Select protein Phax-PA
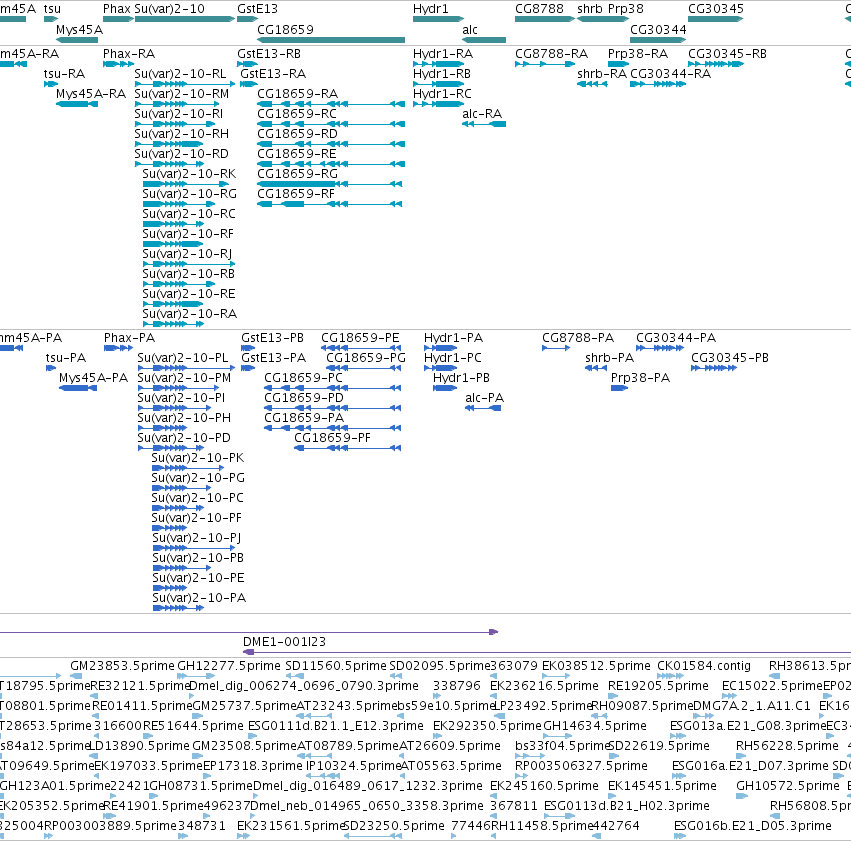The height and width of the screenshot is (841, 851). coord(129,338)
